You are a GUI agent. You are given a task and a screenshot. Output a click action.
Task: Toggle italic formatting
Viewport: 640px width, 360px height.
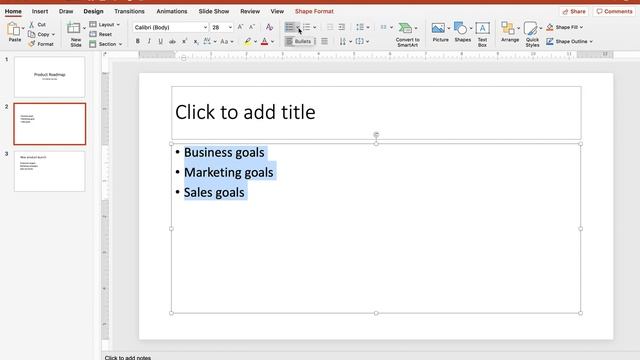pyautogui.click(x=149, y=41)
